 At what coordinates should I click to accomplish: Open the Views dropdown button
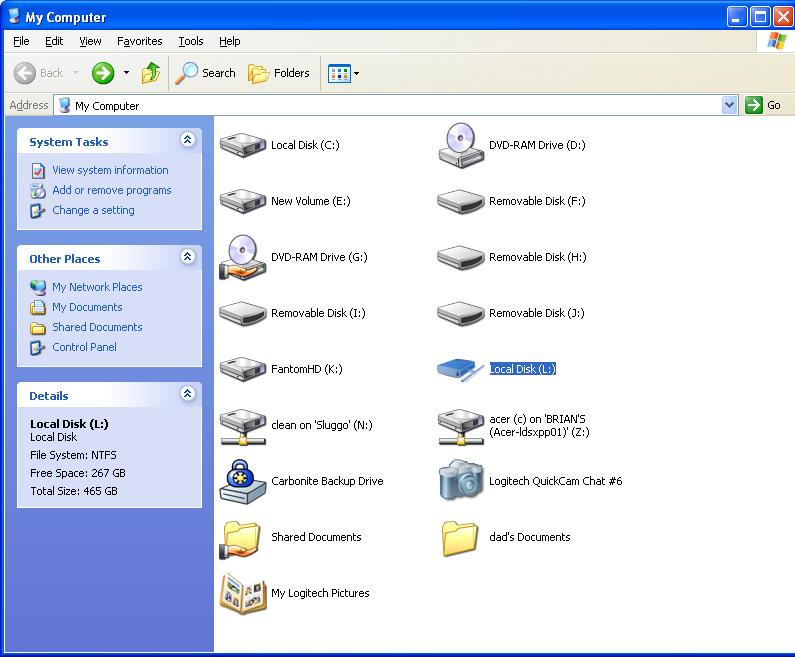coord(343,73)
